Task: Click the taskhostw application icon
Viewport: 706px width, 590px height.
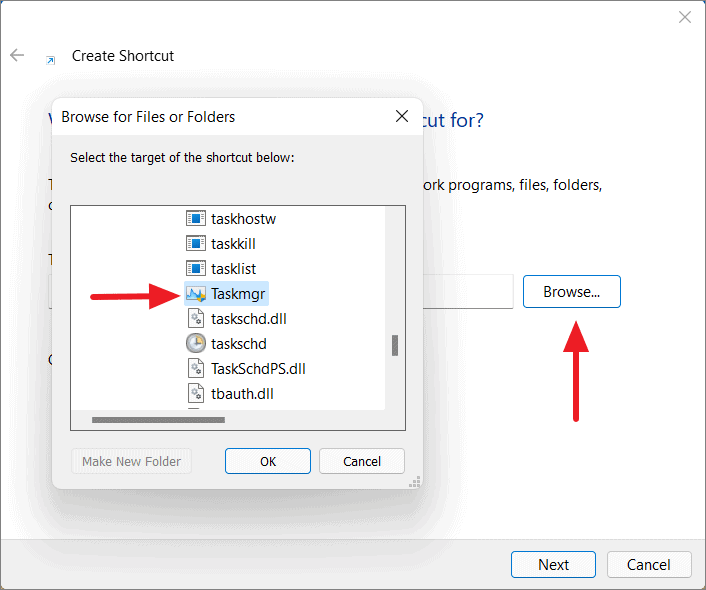Action: click(x=196, y=218)
